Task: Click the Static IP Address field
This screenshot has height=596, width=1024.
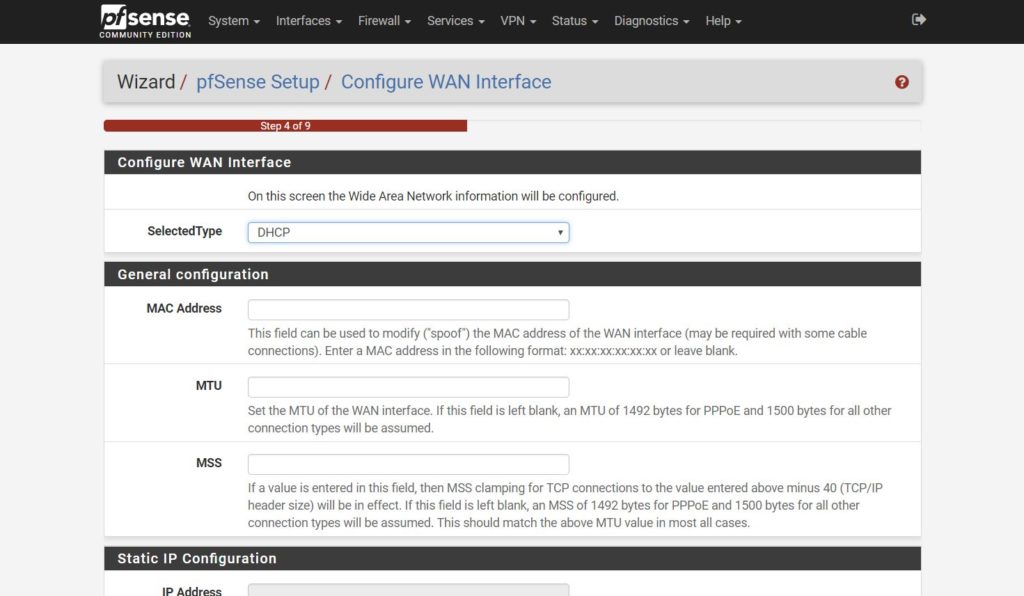Action: point(408,590)
